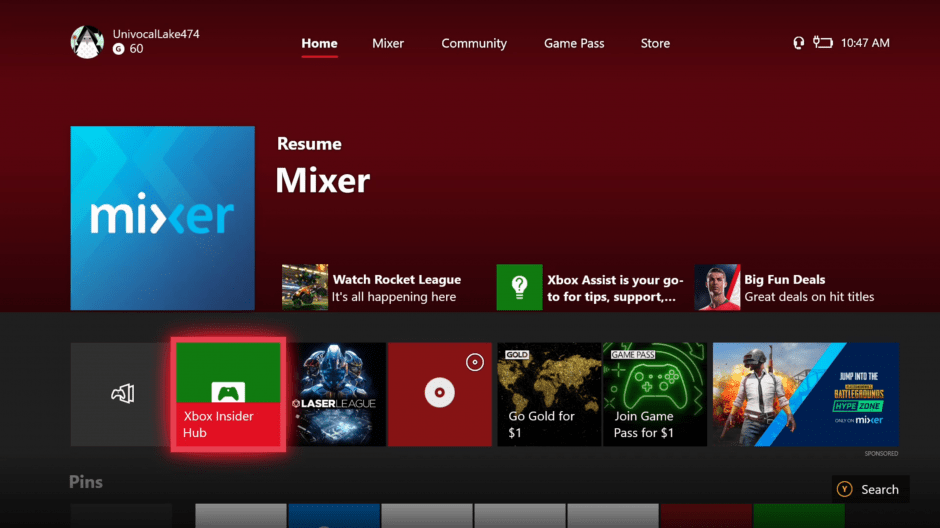Open Xbox Assist tips and support link

tap(615, 288)
